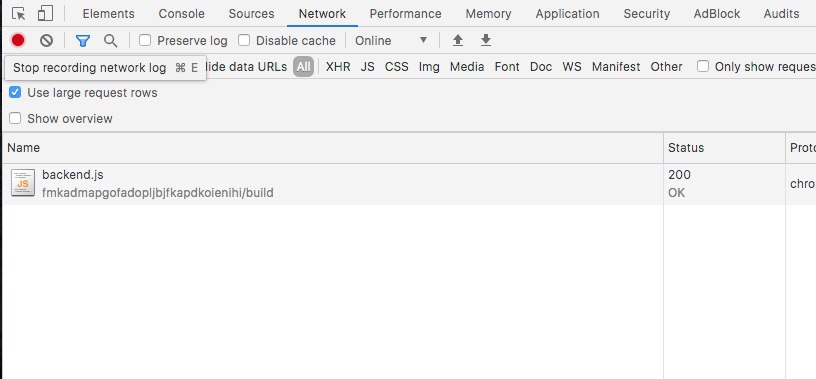The image size is (816, 379).
Task: Enable the Preserve log checkbox
Action: [145, 40]
